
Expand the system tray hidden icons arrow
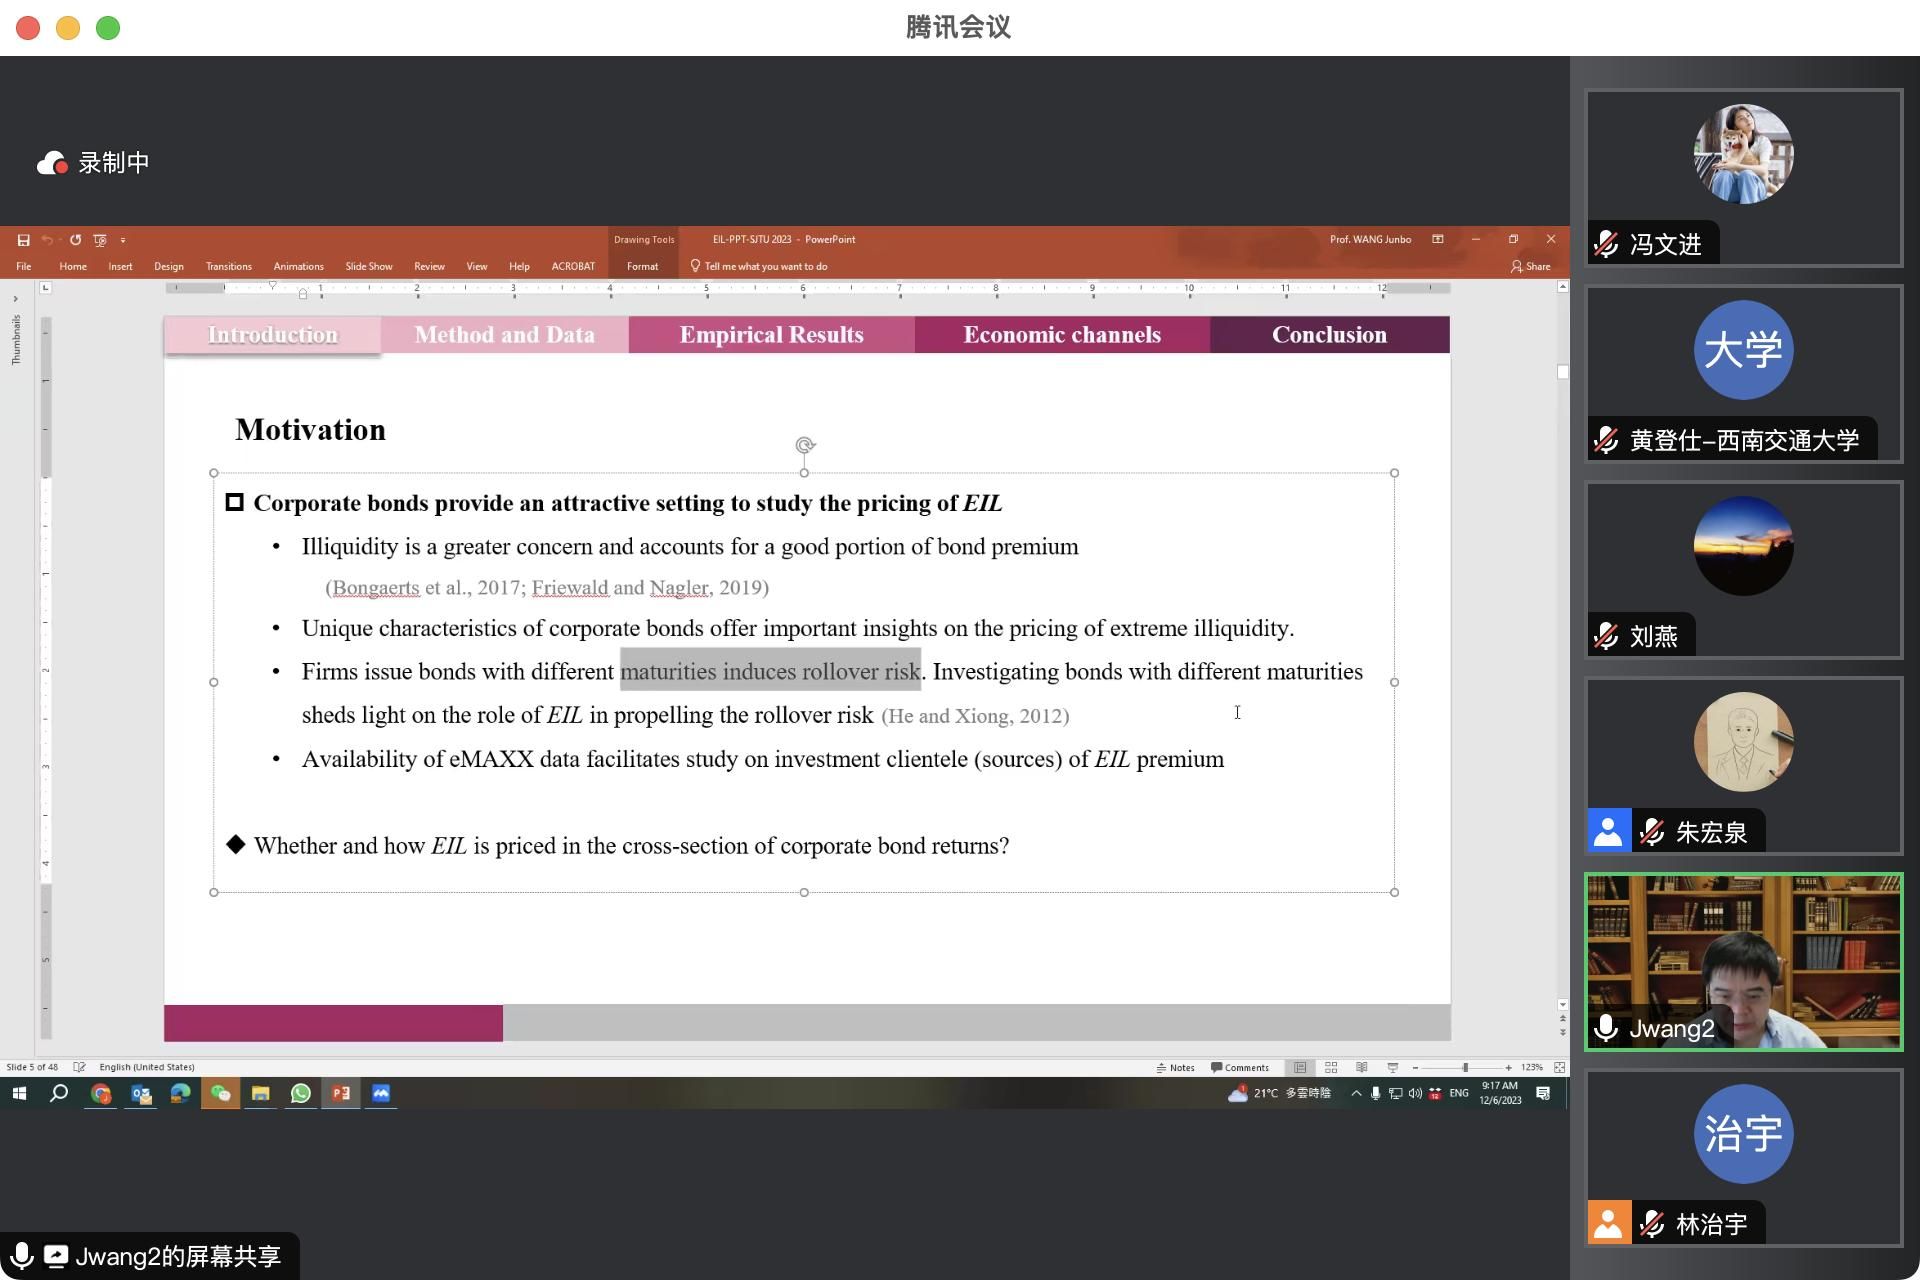(x=1356, y=1094)
